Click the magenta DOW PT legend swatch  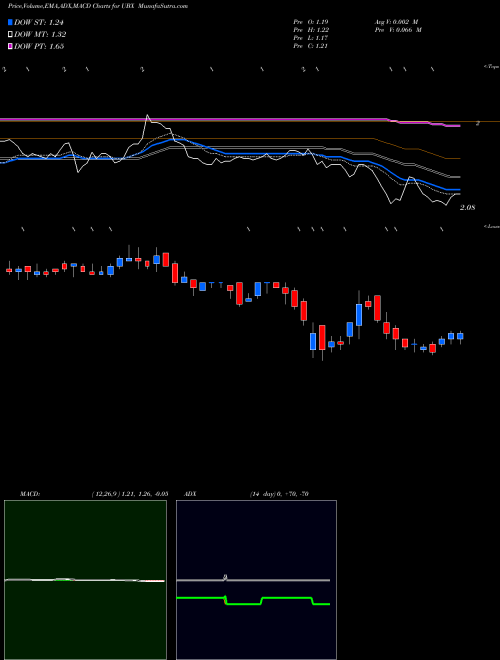point(11,46)
